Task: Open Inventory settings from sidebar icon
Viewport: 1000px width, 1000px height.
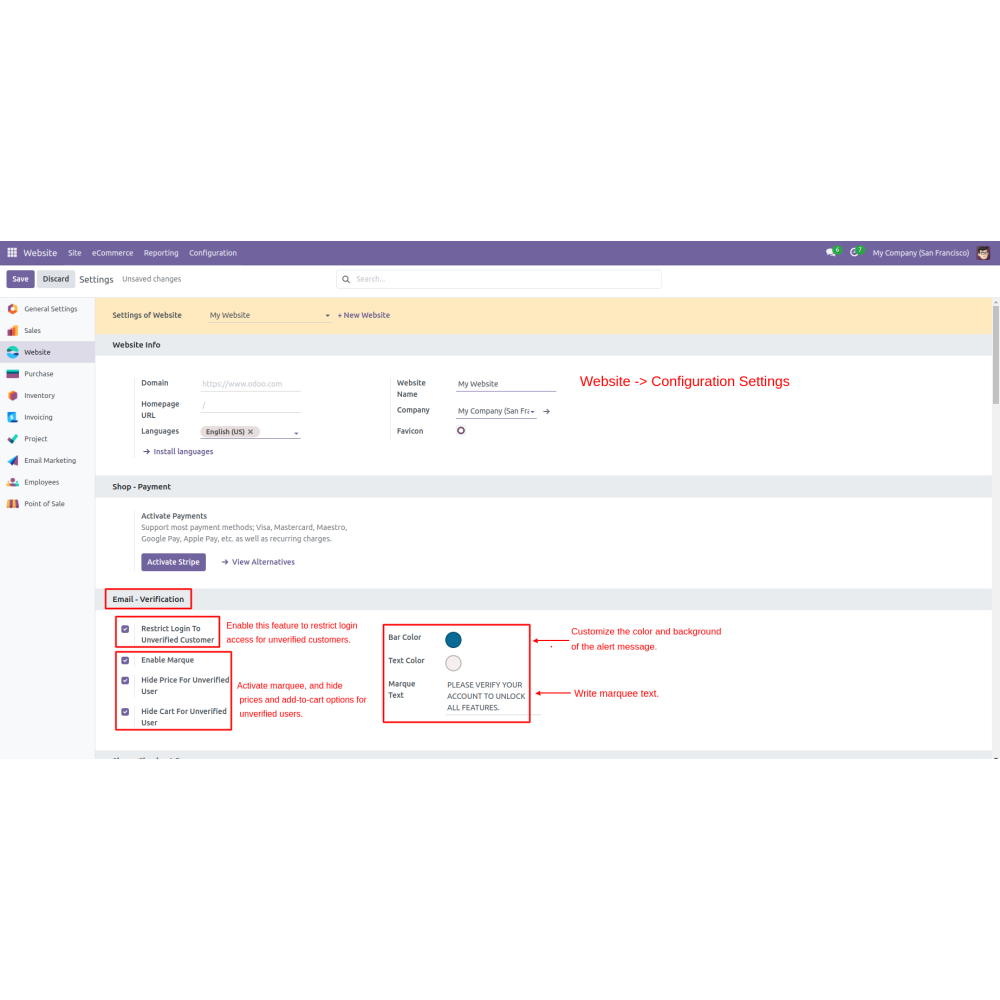Action: 13,396
